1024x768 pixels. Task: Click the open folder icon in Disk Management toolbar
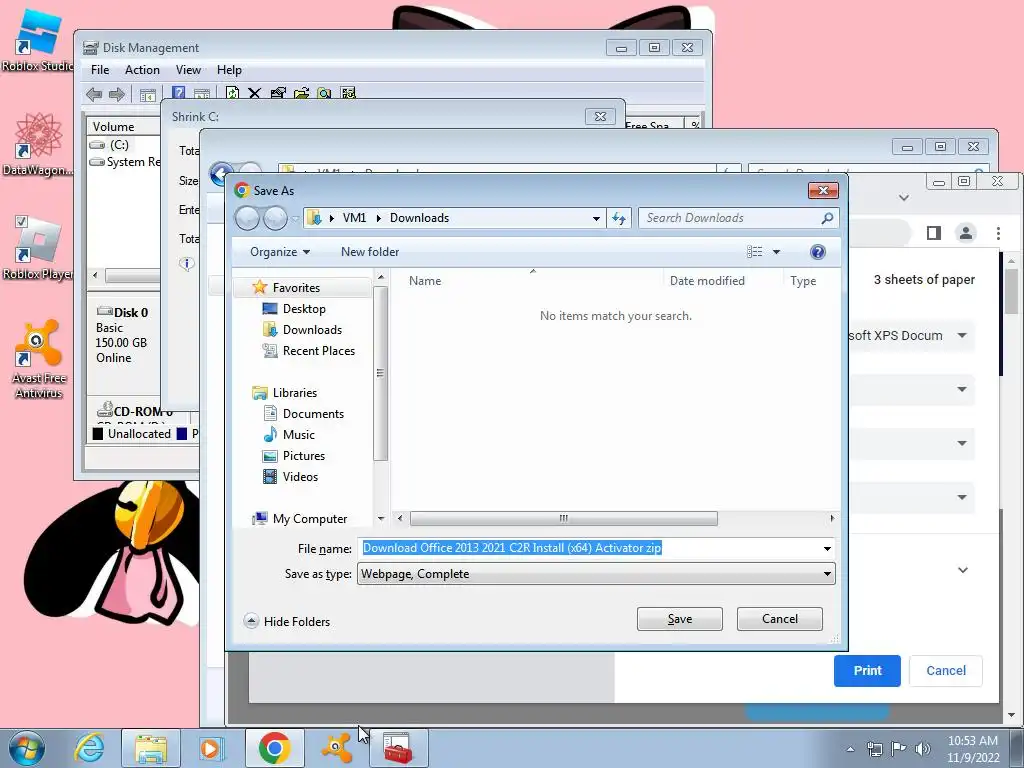[x=301, y=93]
